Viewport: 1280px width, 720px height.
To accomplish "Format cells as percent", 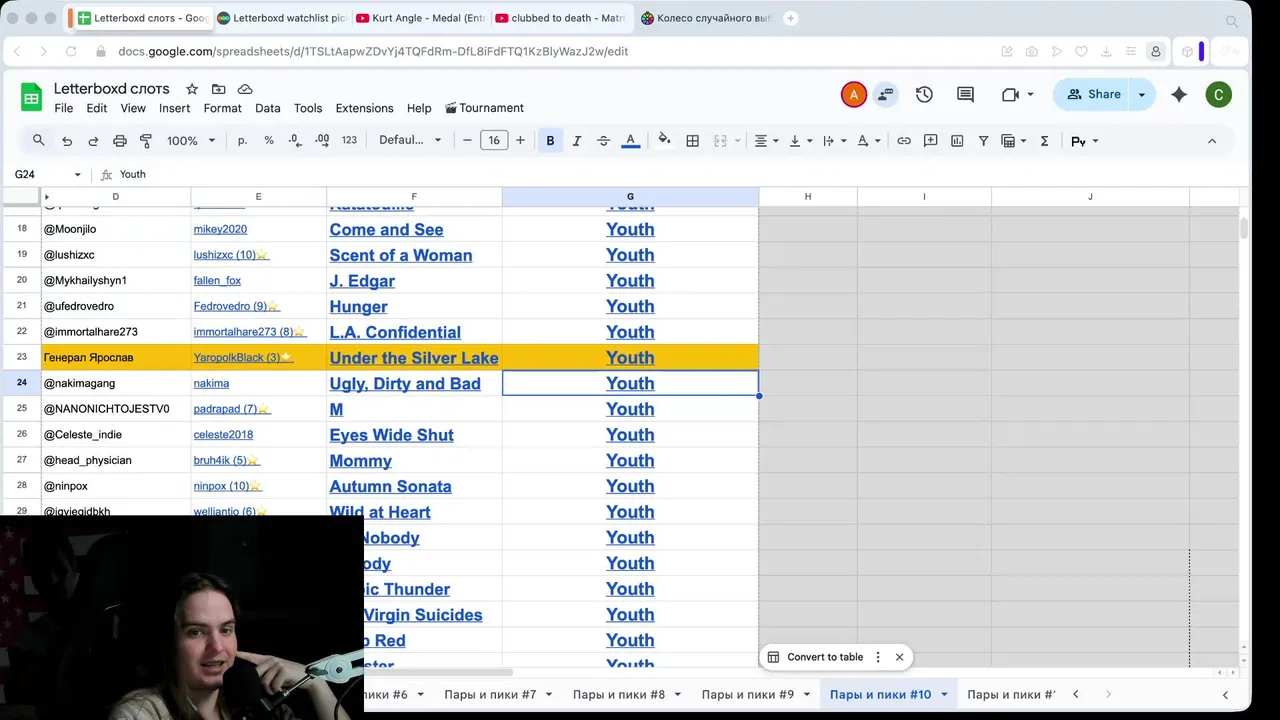I will [269, 141].
